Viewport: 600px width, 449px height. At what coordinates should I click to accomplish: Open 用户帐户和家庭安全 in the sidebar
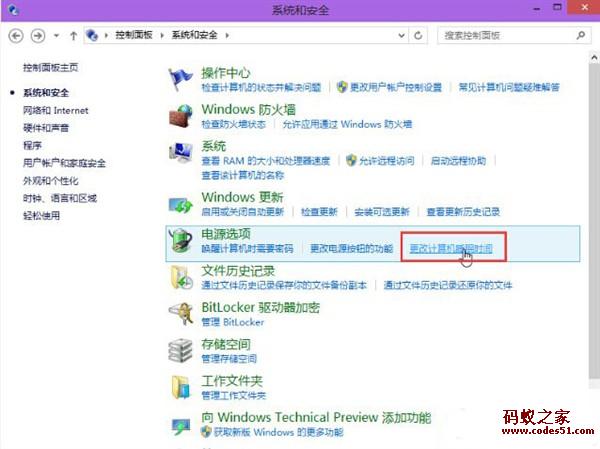[x=64, y=163]
